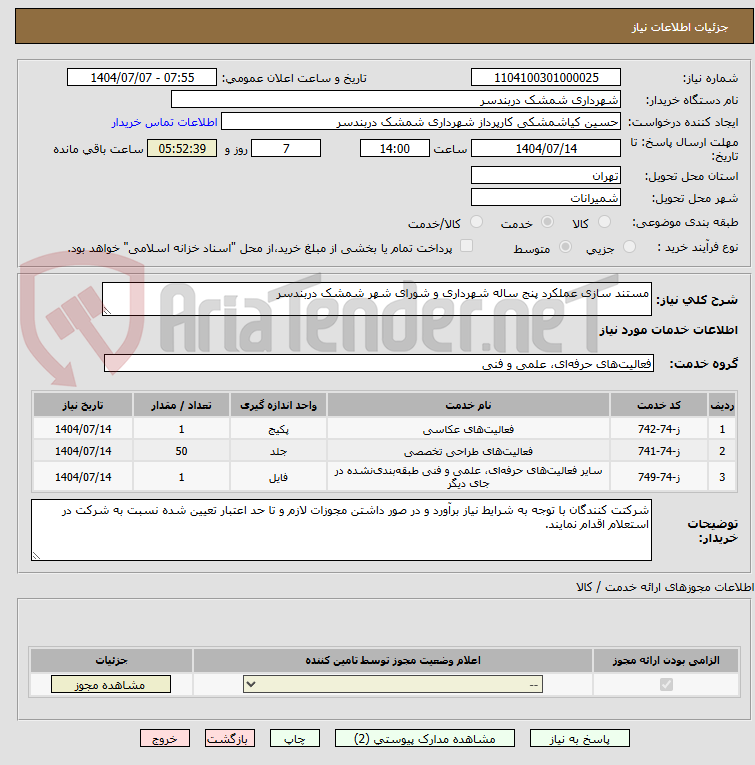Click service code ز-74-749
This screenshot has width=755, height=765.
658,477
